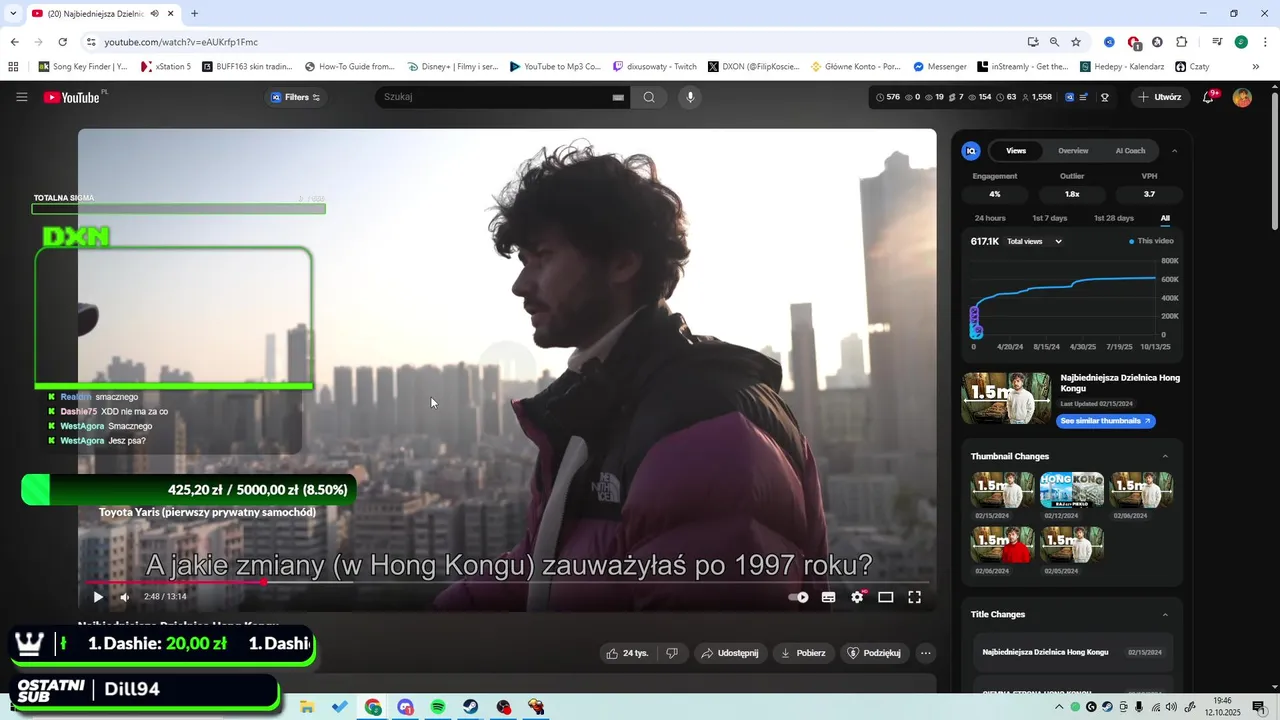Screen dimensions: 1280x720
Task: Select the 1st 28 days range
Action: tap(1114, 218)
